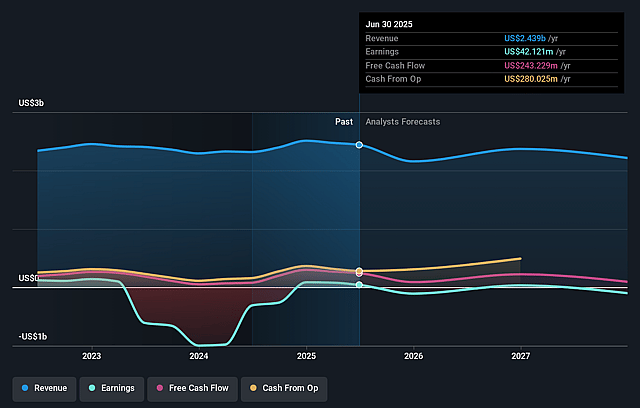
Task: Select the 2025 axis label
Action: point(306,356)
